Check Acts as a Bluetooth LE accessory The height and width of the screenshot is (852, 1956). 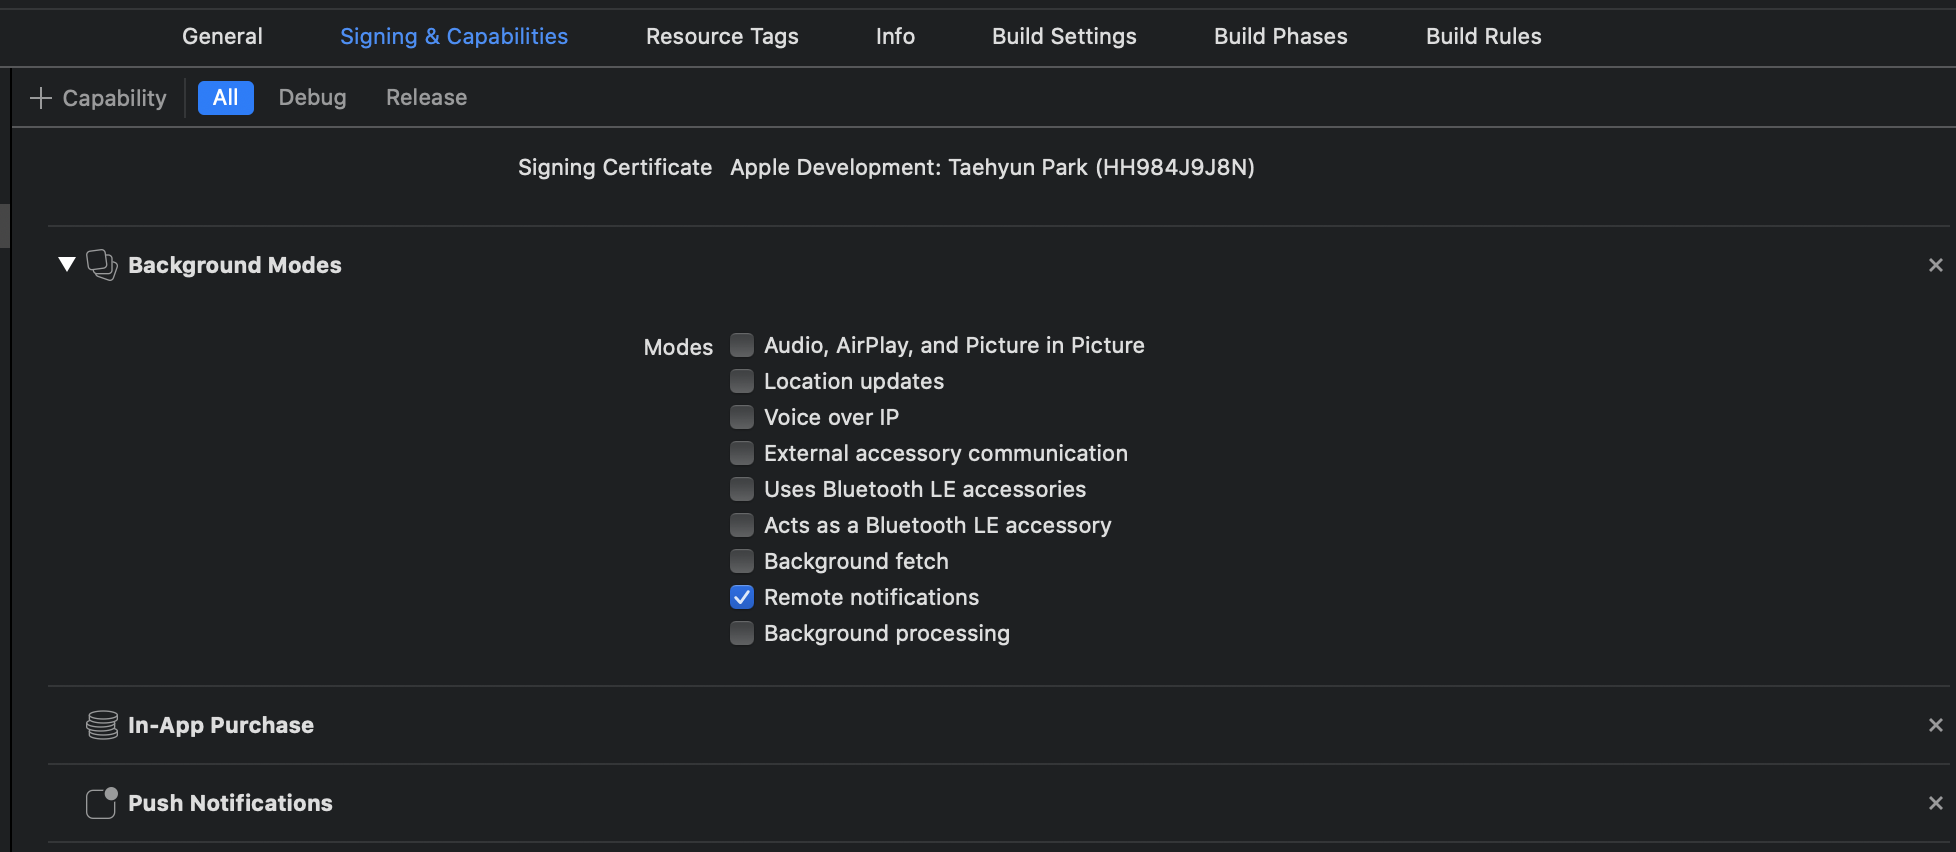tap(742, 525)
